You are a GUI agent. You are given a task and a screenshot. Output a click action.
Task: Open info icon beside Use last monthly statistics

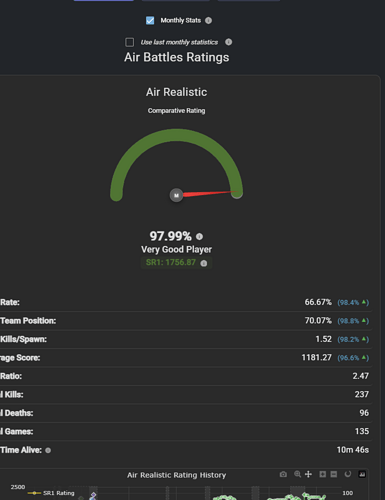[228, 42]
